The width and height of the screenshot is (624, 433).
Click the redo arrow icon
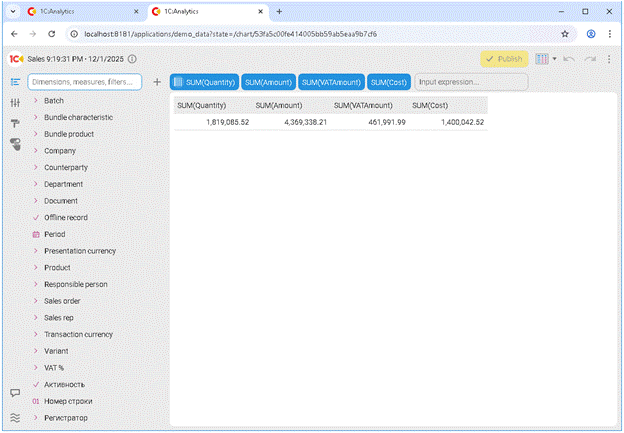click(x=588, y=59)
